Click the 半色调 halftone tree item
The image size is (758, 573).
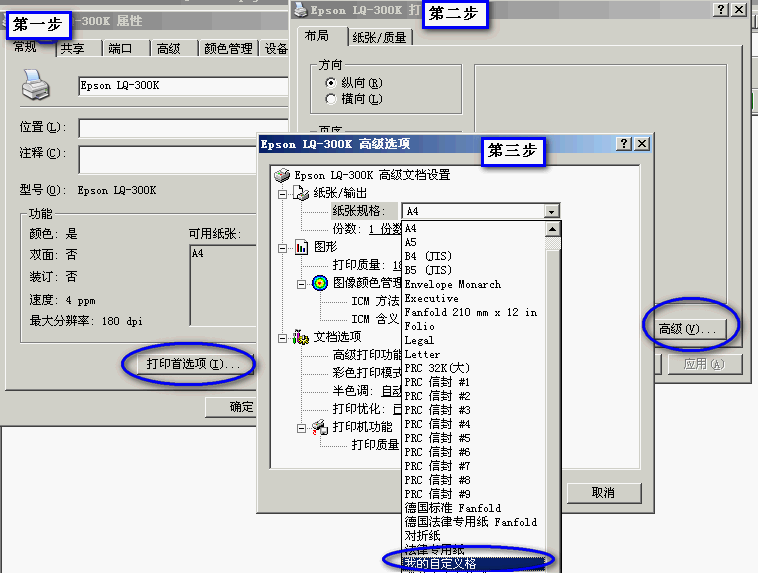(x=366, y=391)
